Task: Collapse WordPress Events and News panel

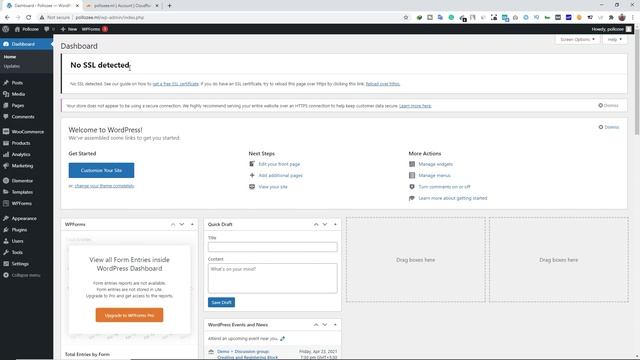Action: coord(335,325)
